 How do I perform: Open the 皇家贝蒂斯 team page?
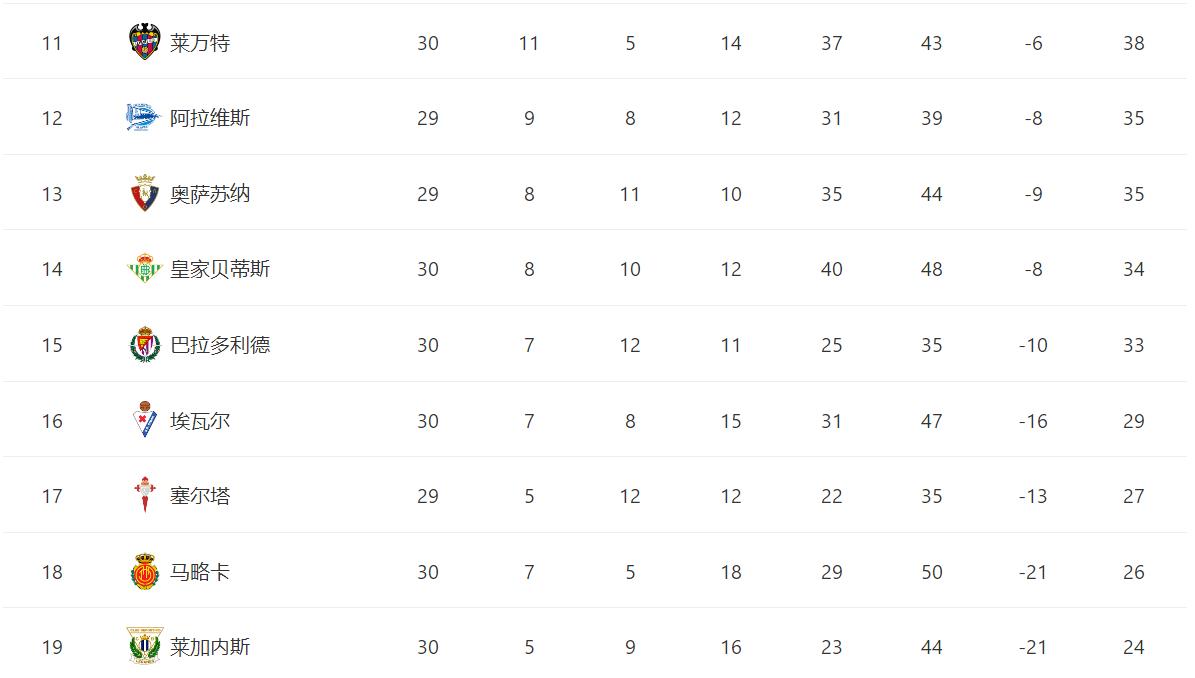coord(220,269)
